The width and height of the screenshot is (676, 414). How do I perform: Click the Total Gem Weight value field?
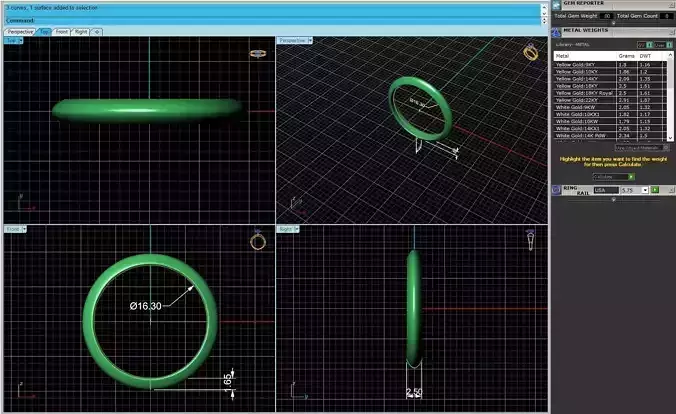pos(606,16)
